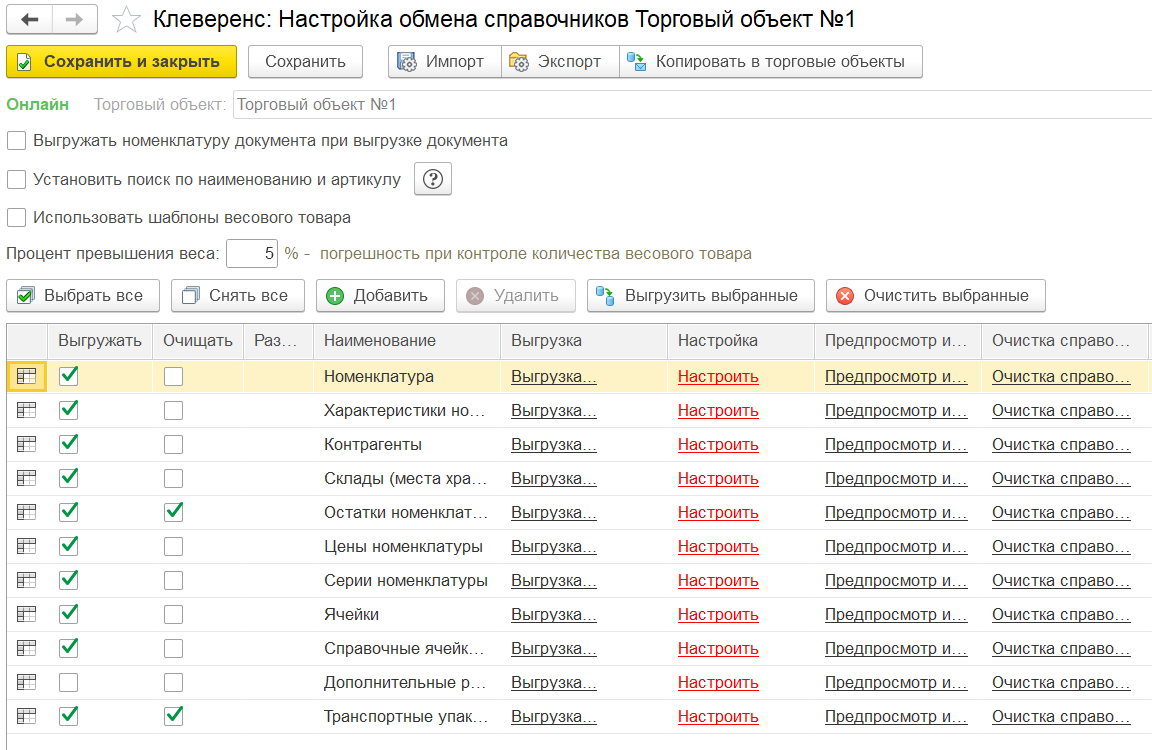
Task: Open Настроить link for Номенклатура
Action: coord(718,377)
